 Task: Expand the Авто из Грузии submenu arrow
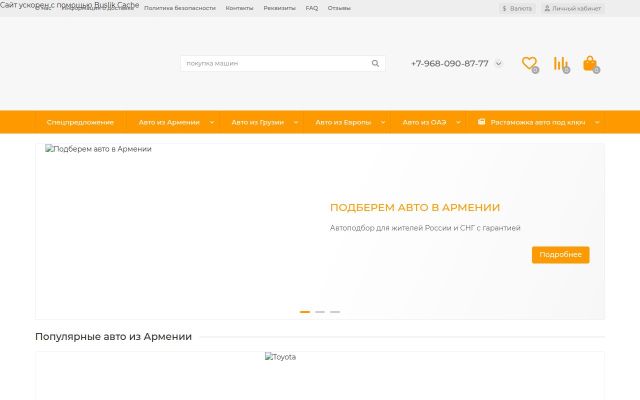(x=296, y=122)
